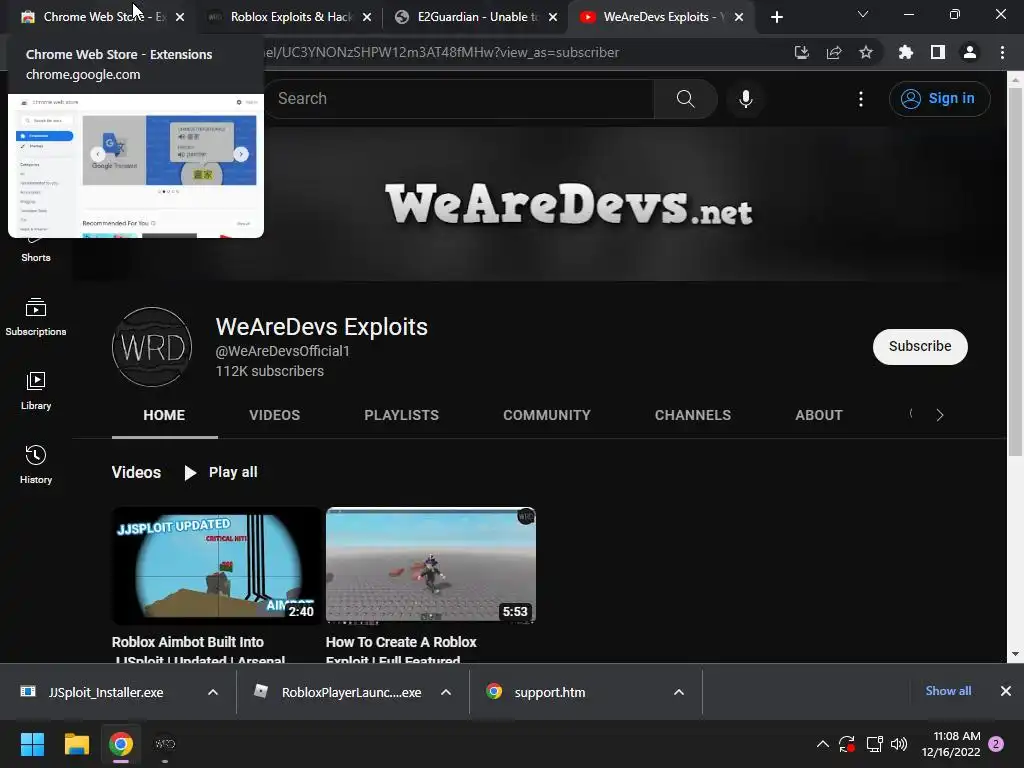Close the Roblox Exploits & Hacks tab
Screen dimensions: 1024x768
pyautogui.click(x=367, y=17)
